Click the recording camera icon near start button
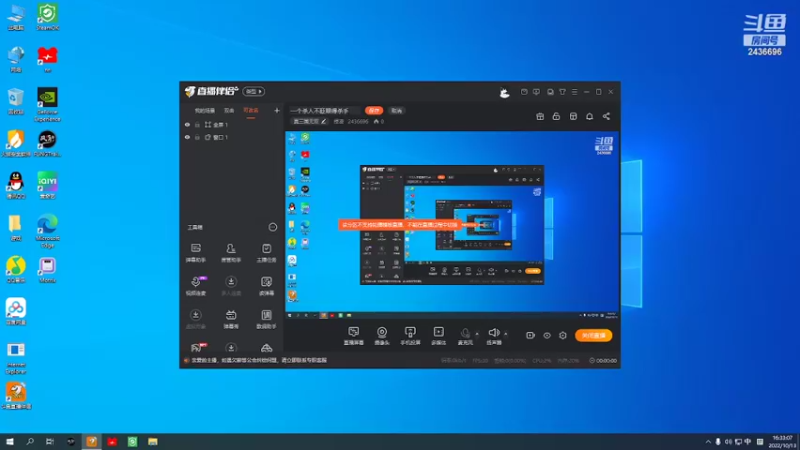Viewport: 800px width, 450px height. click(531, 335)
